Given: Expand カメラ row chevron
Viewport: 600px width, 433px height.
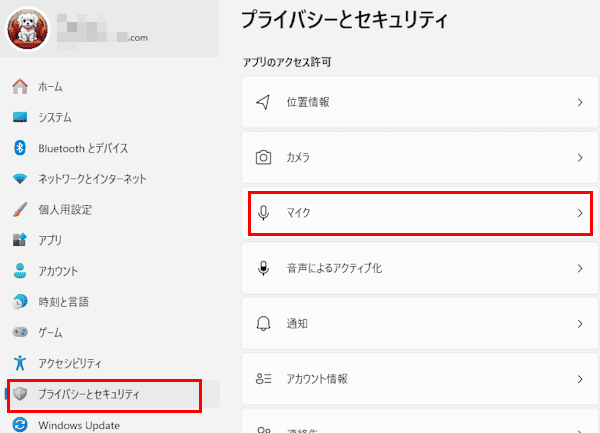Looking at the screenshot, I should (x=580, y=158).
